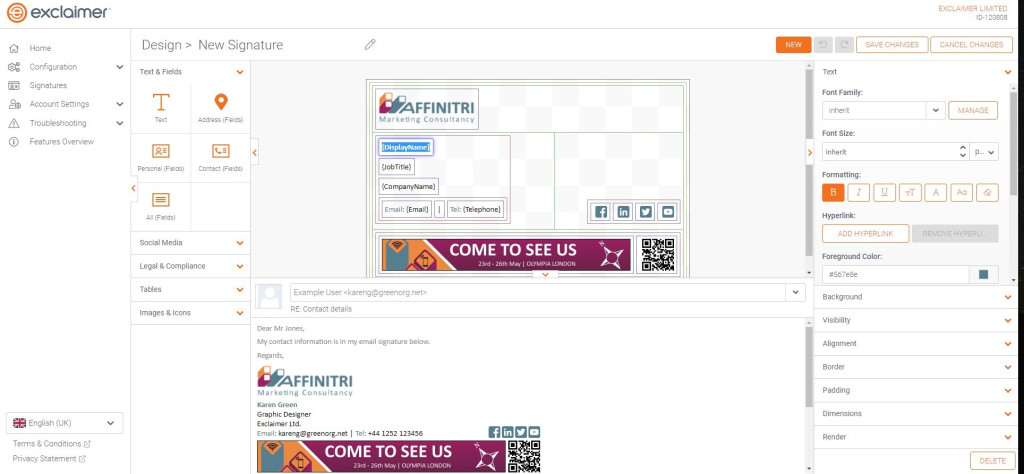
Task: Select the All (Fields) tile
Action: [x=161, y=206]
